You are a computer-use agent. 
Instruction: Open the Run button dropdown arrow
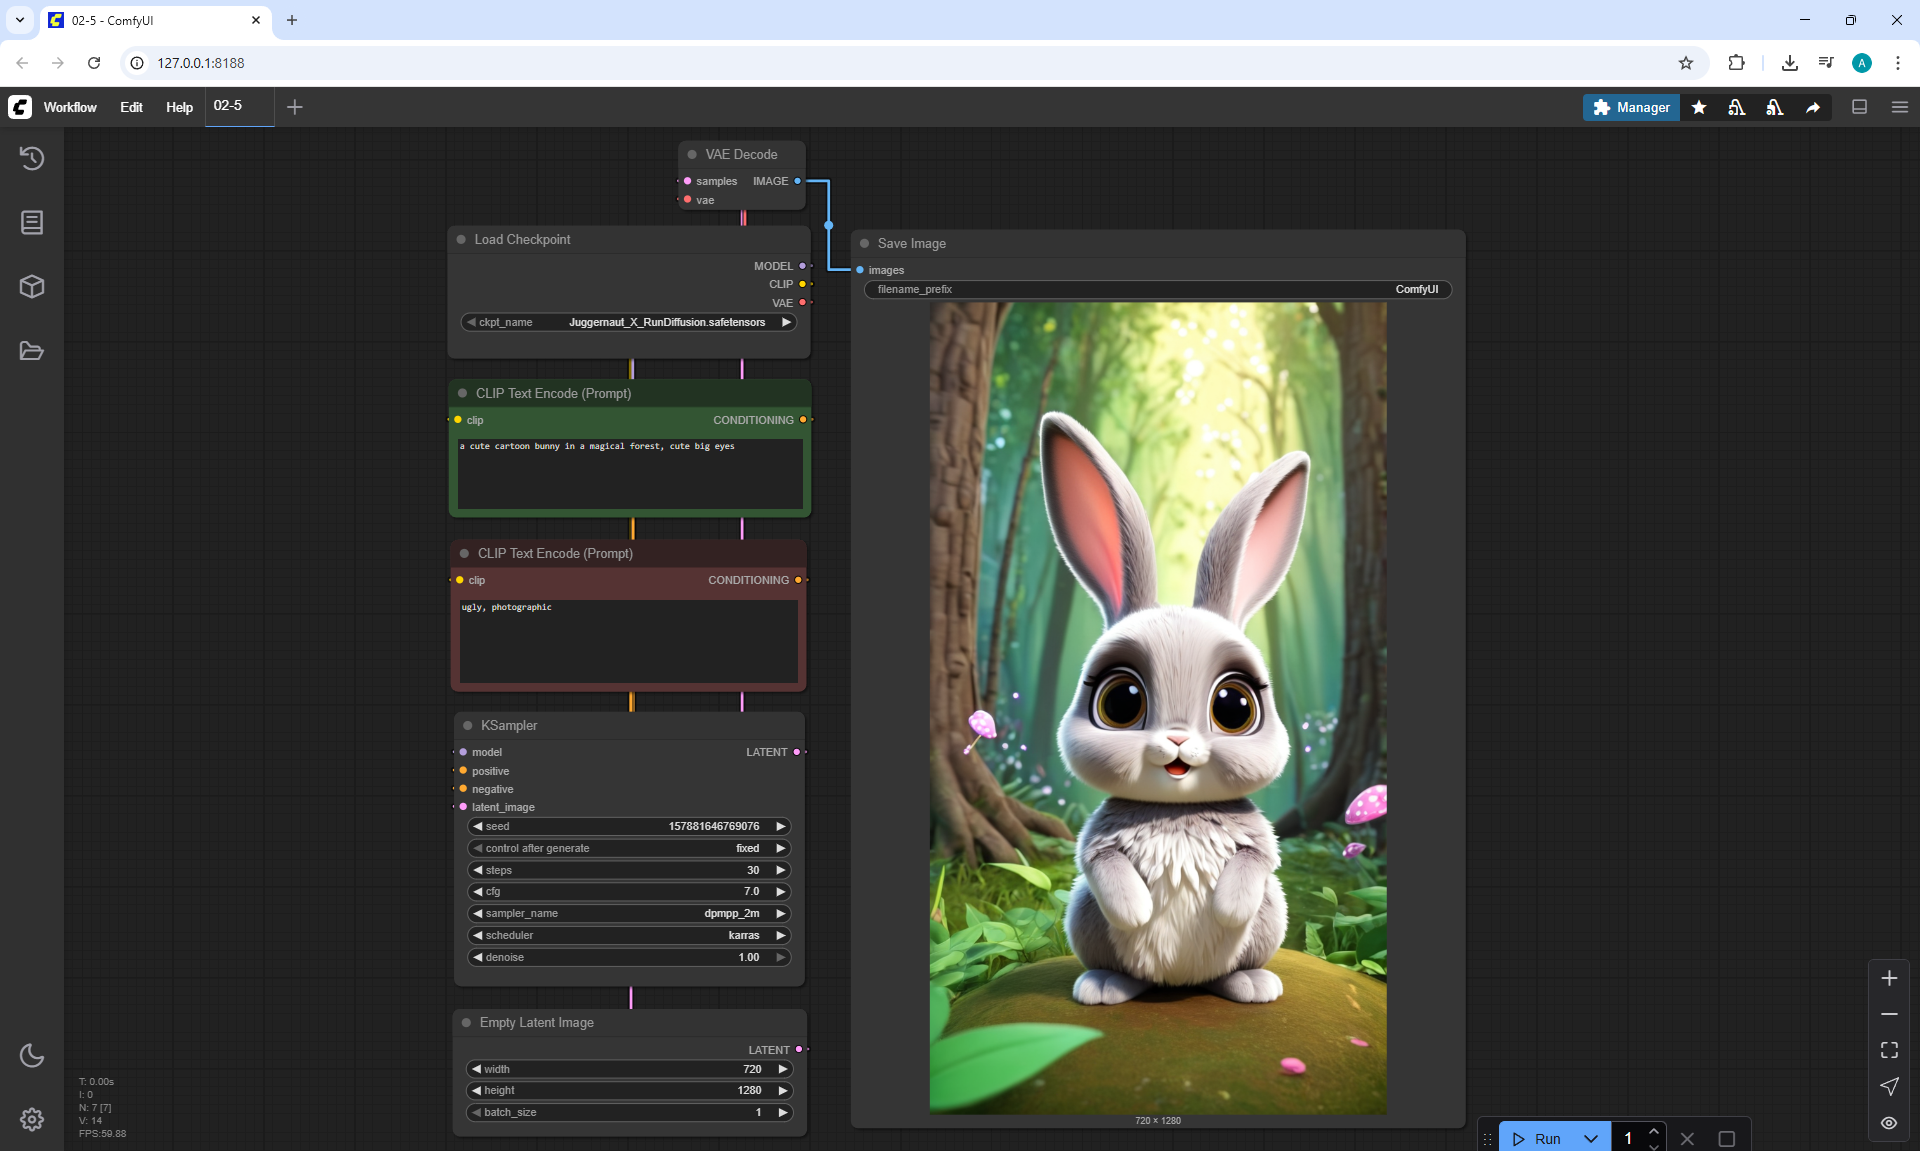tap(1591, 1139)
